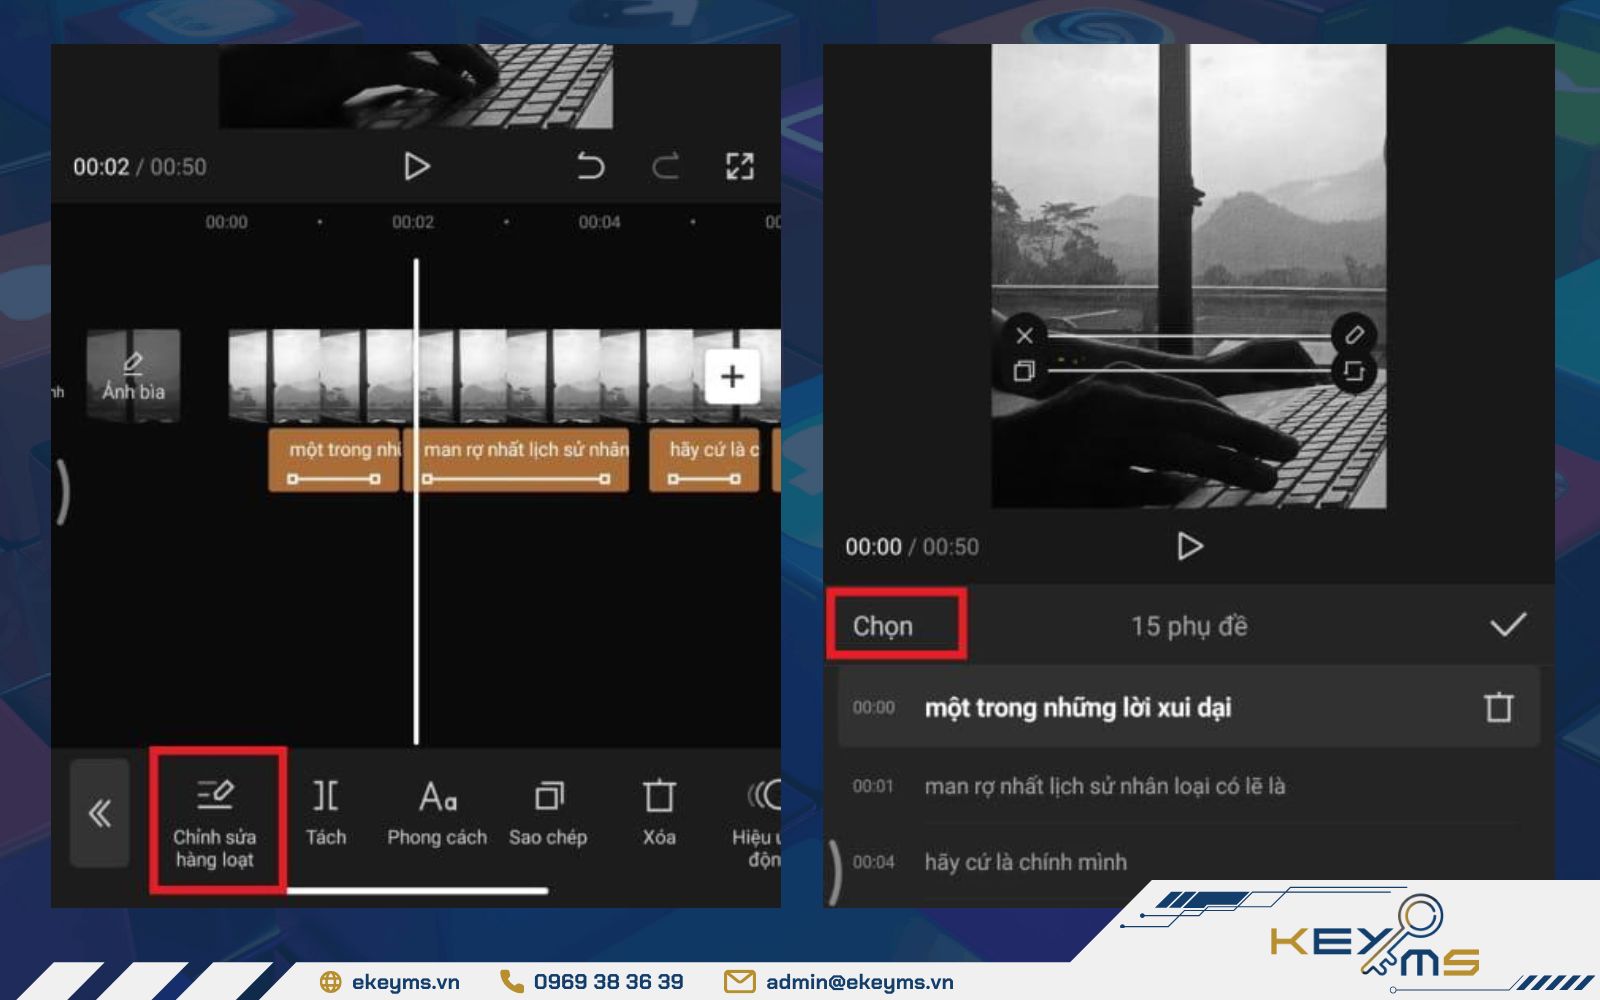This screenshot has width=1600, height=1000.
Task: Play the video in left editor
Action: (416, 166)
